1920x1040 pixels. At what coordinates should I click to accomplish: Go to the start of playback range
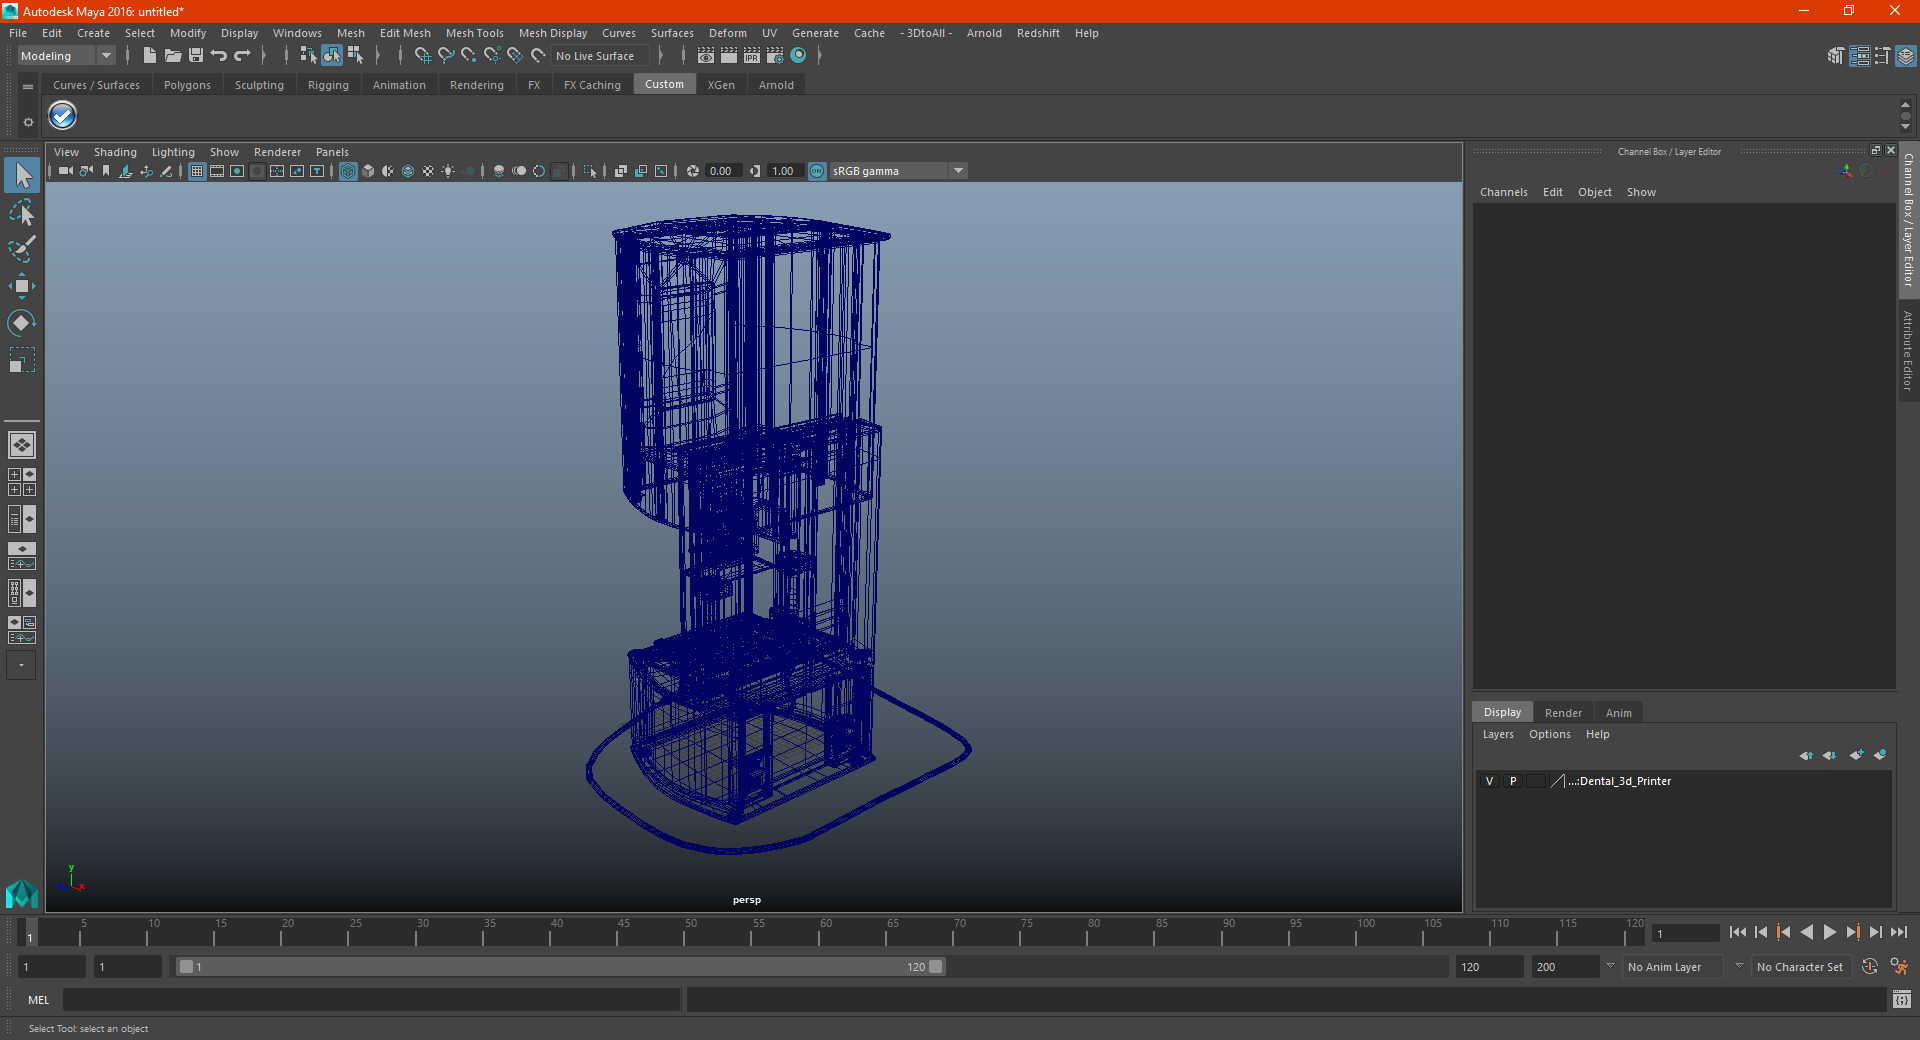click(1738, 932)
